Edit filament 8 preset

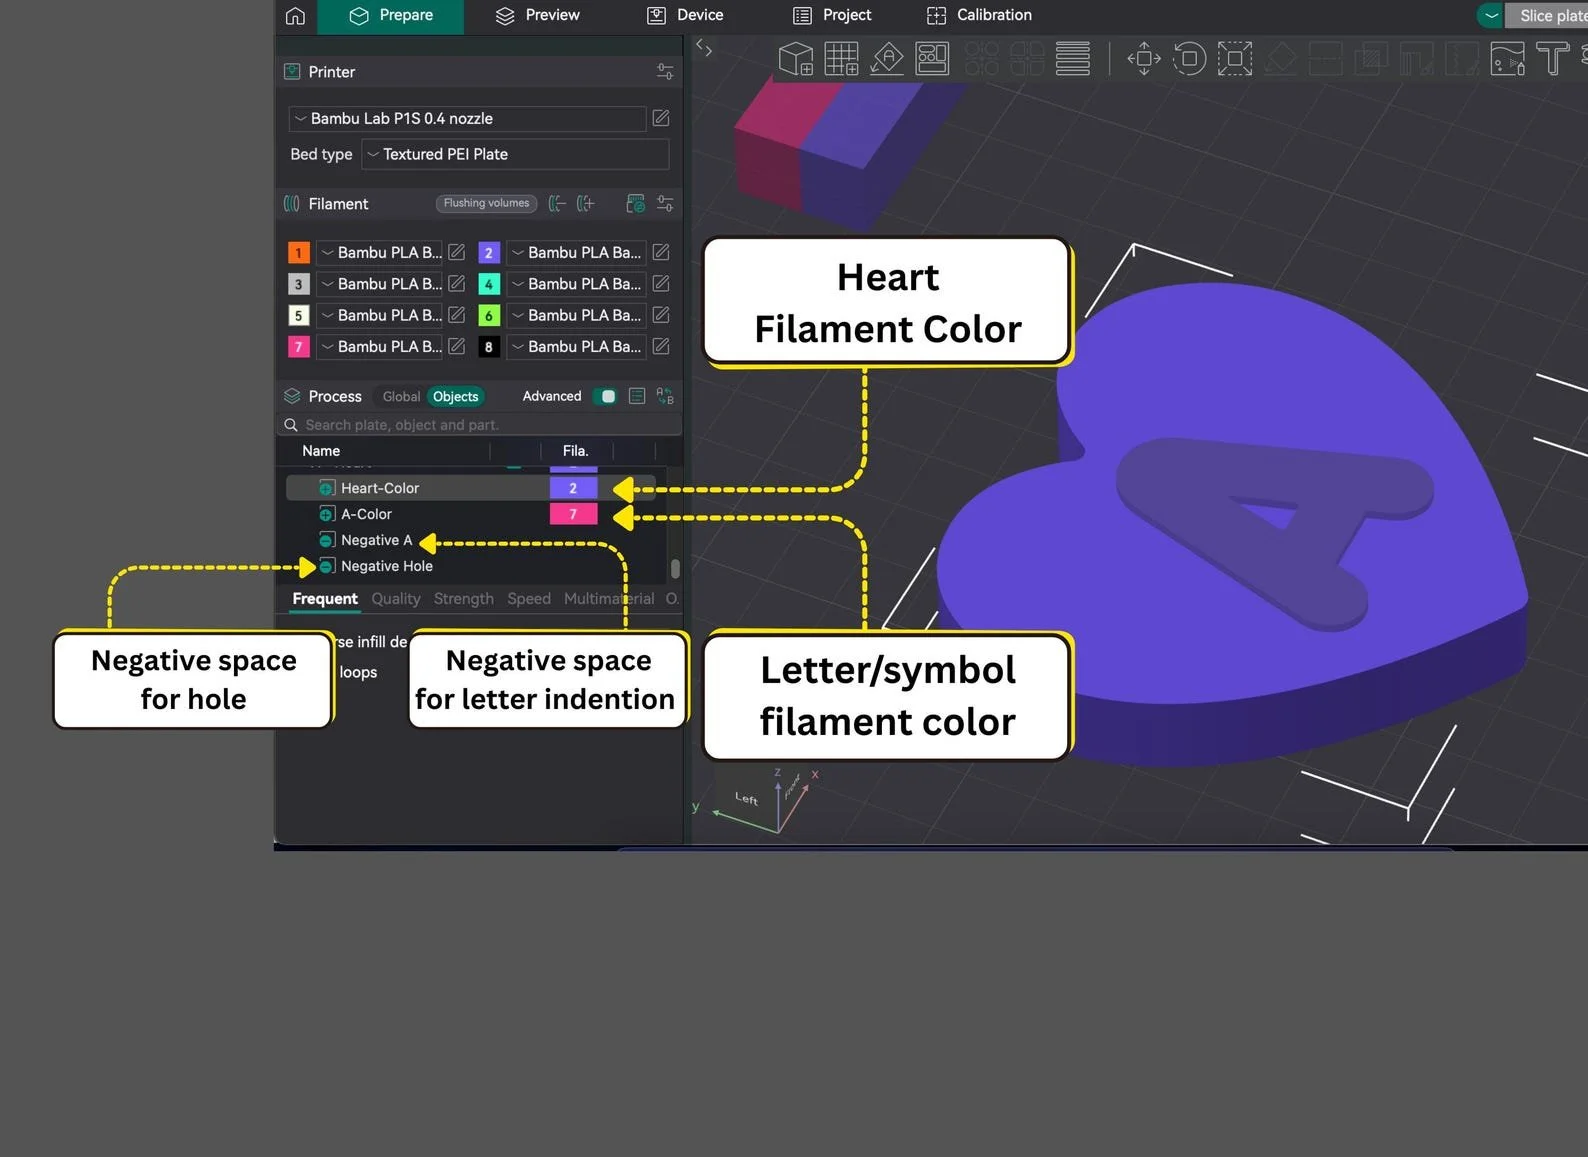coord(661,346)
